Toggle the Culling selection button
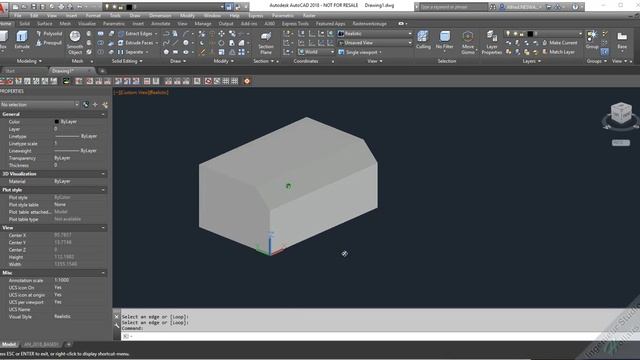The width and height of the screenshot is (640, 360). (423, 40)
